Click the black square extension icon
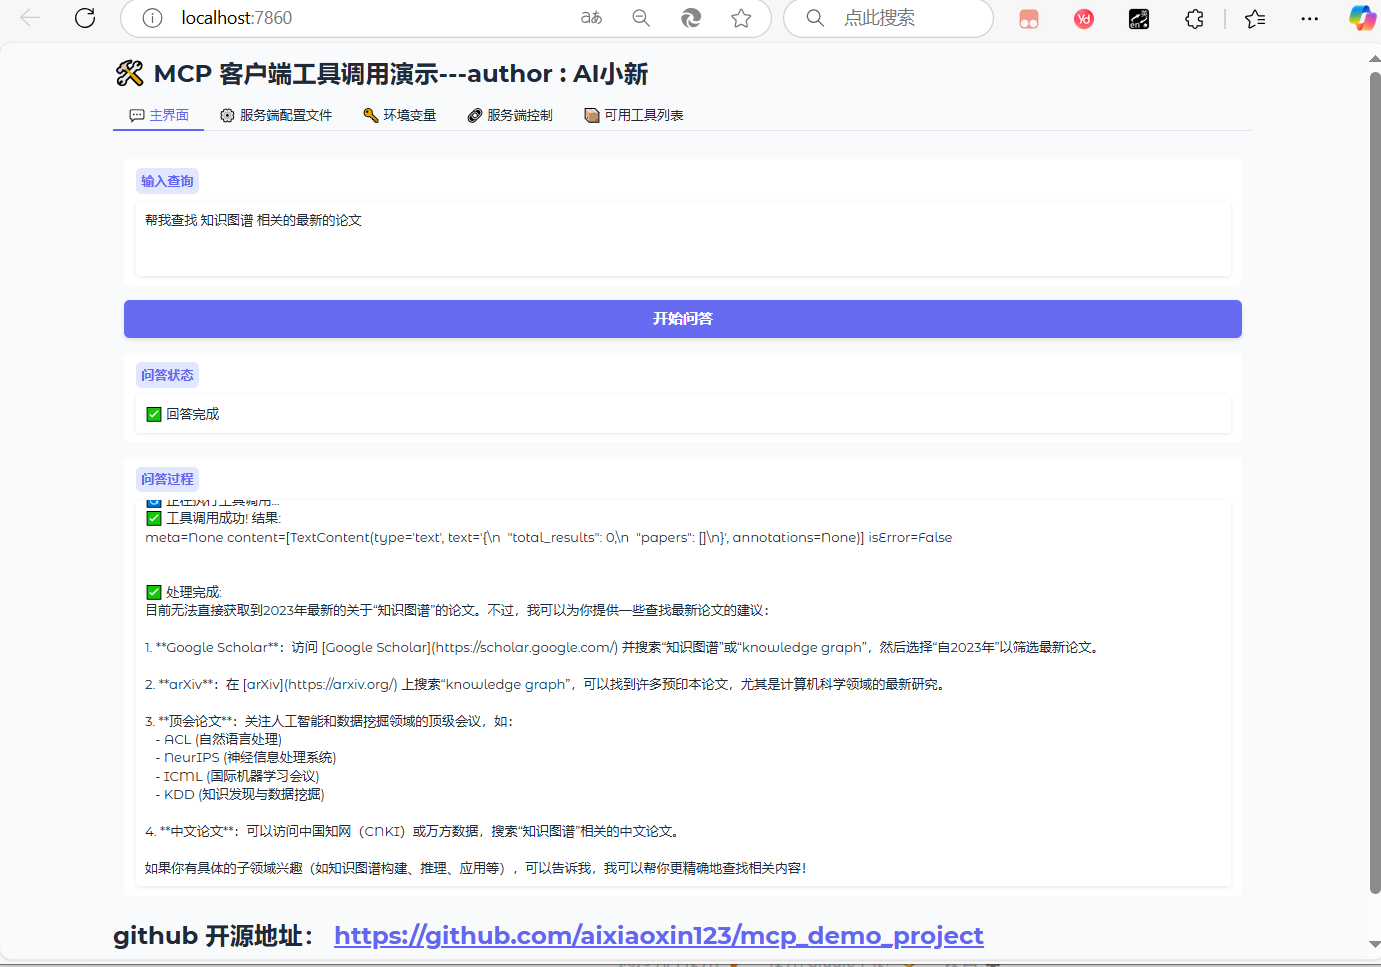Viewport: 1381px width, 967px height. tap(1139, 19)
